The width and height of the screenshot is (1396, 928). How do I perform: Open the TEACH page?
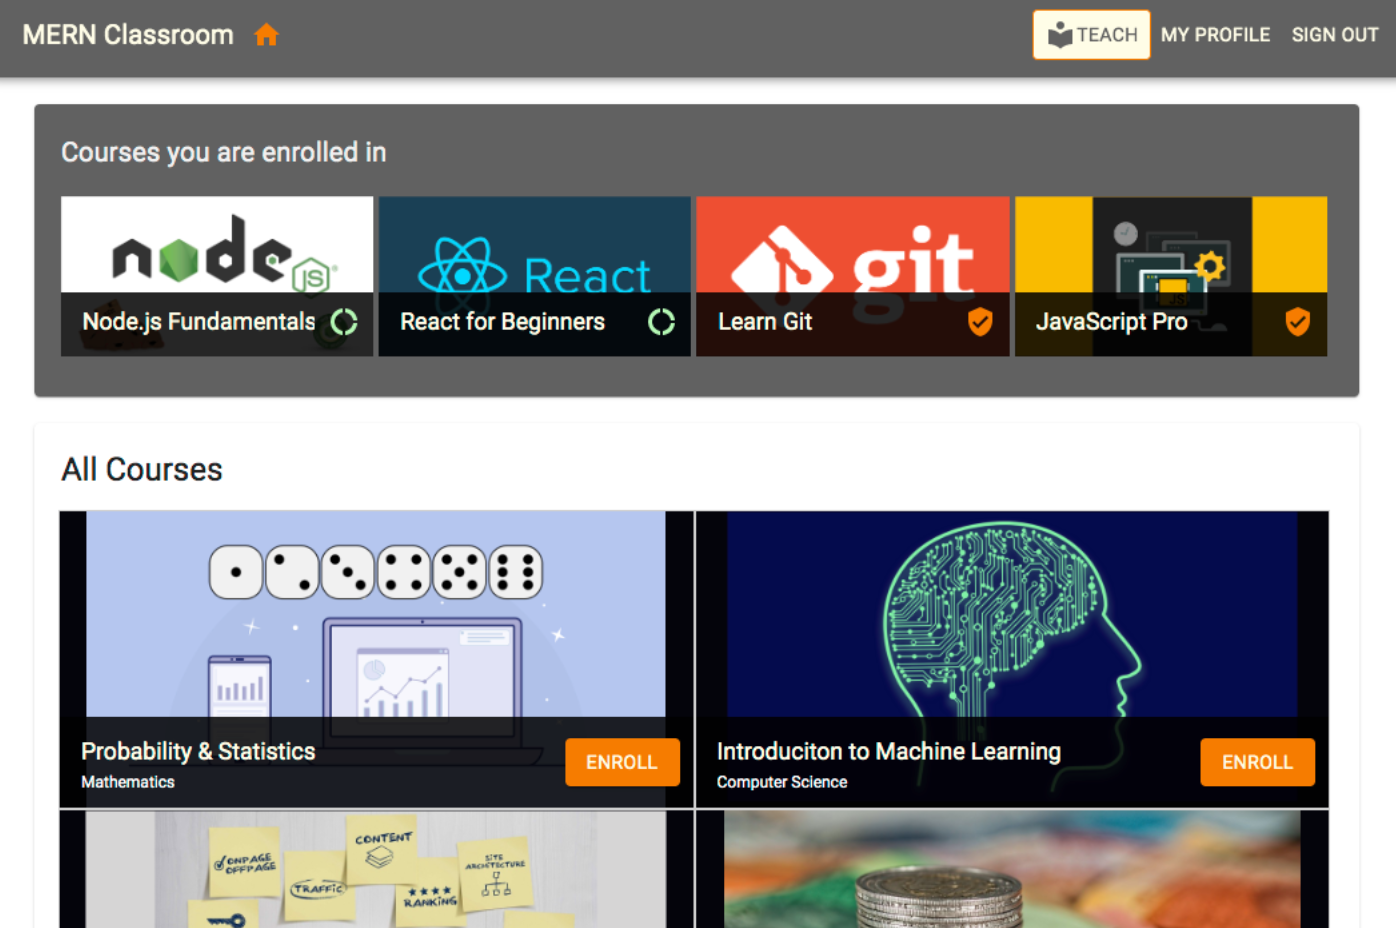click(x=1091, y=34)
